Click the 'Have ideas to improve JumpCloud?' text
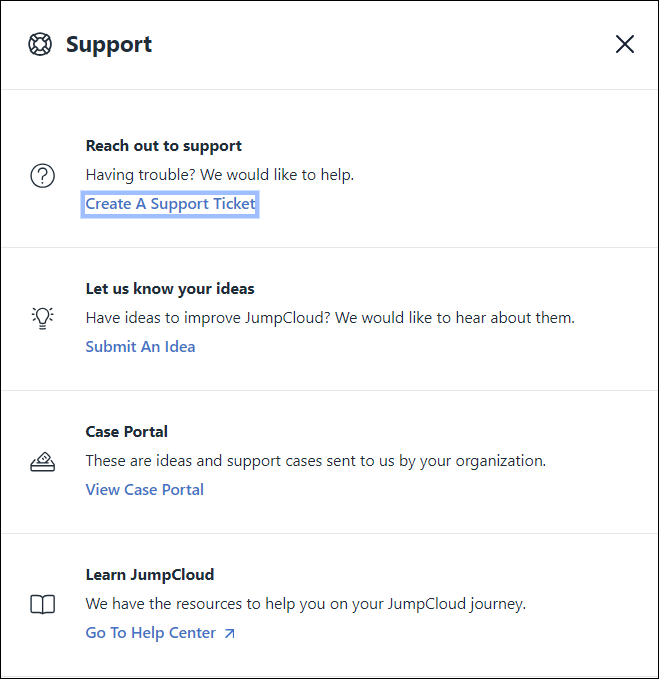Screen dimensions: 659x679 point(330,318)
